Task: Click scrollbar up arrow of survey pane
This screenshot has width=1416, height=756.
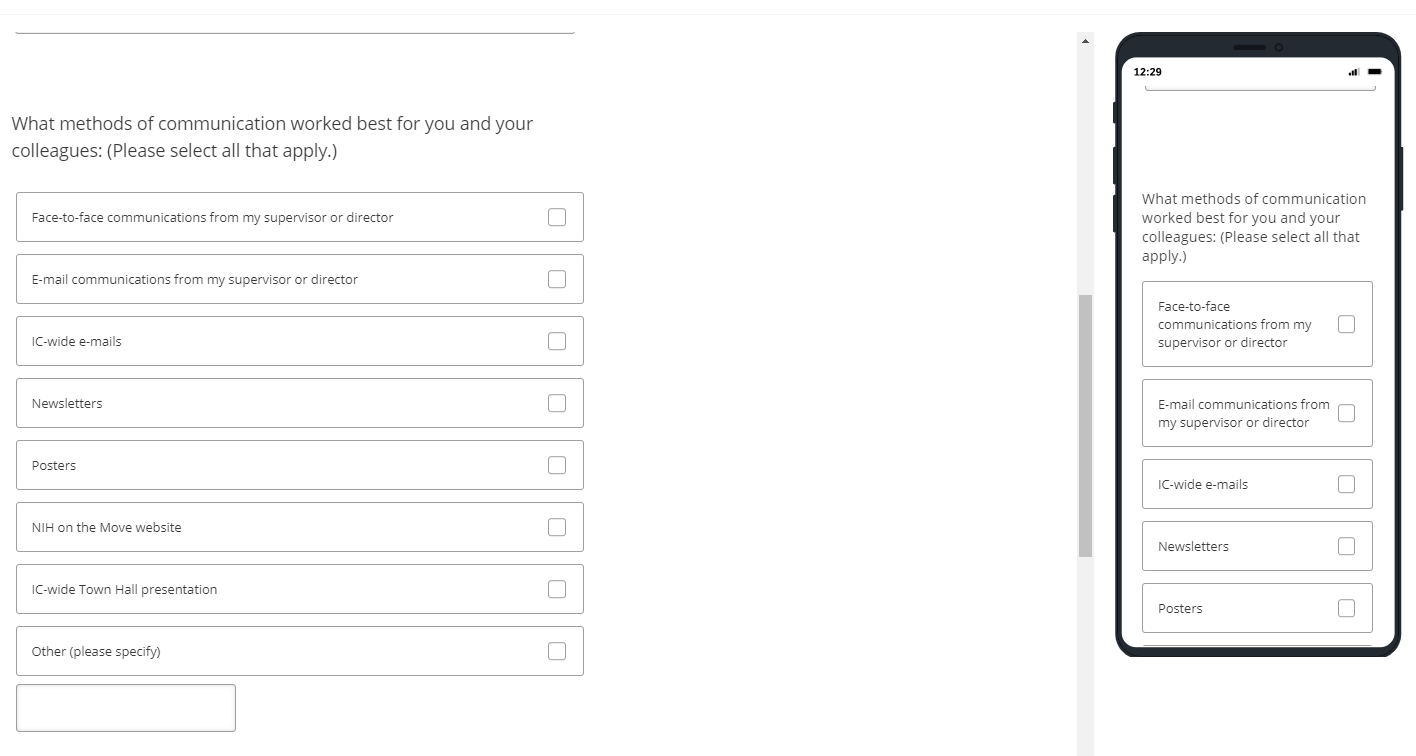Action: point(1085,41)
